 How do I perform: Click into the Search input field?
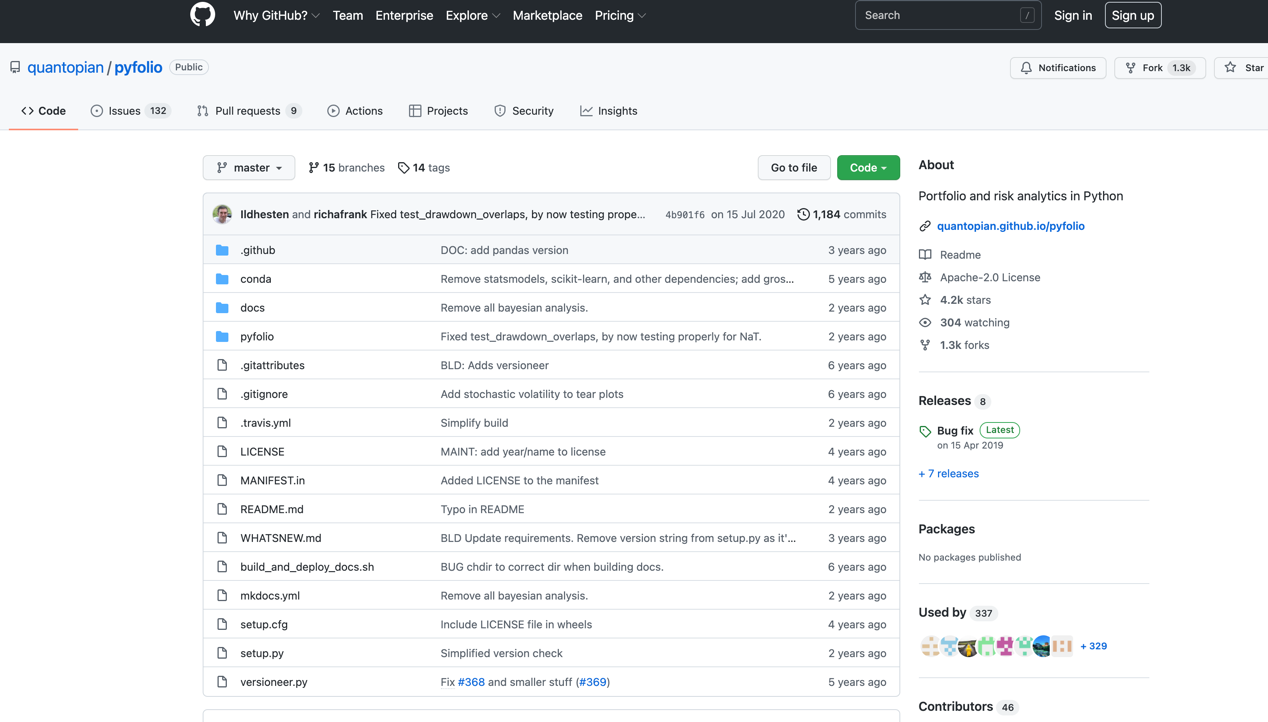937,16
